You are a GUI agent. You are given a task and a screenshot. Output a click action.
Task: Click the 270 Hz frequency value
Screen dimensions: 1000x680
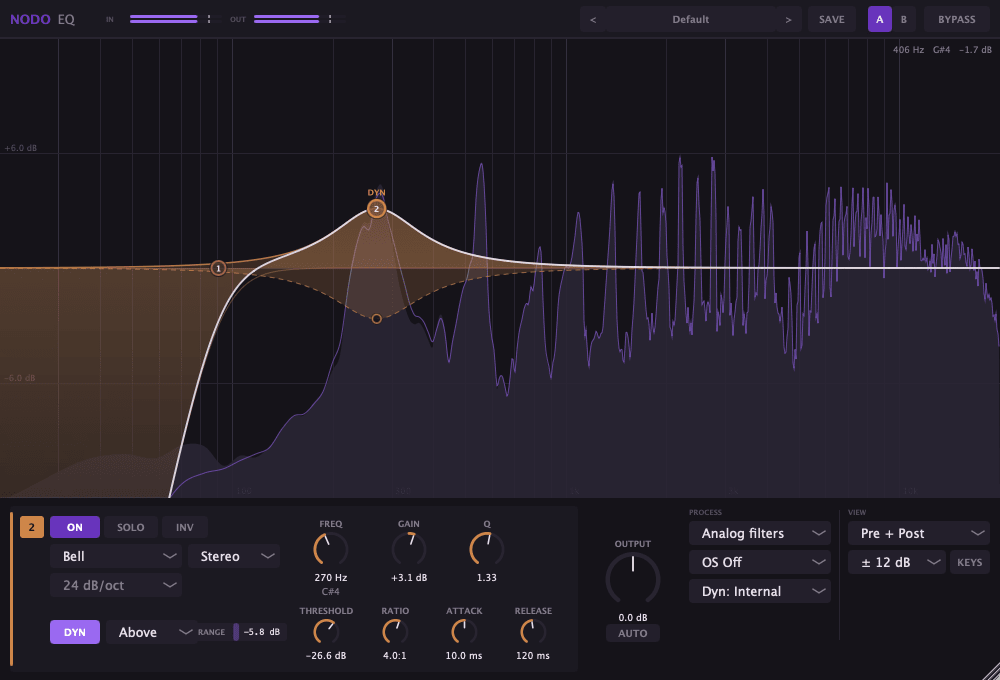click(330, 577)
